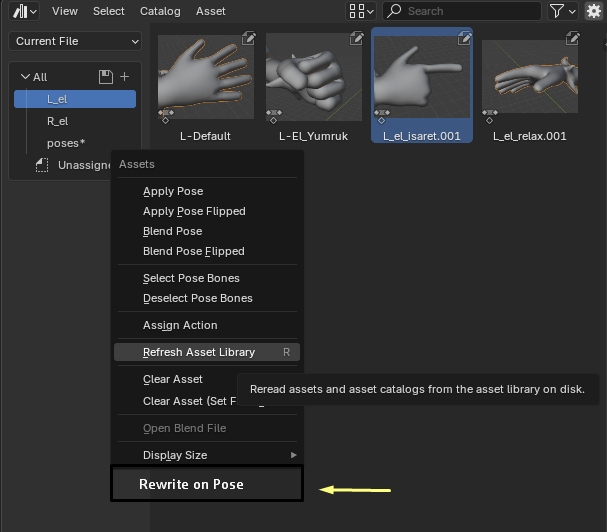Choose Blend Pose Flipped
The image size is (607, 532).
[x=207, y=251]
